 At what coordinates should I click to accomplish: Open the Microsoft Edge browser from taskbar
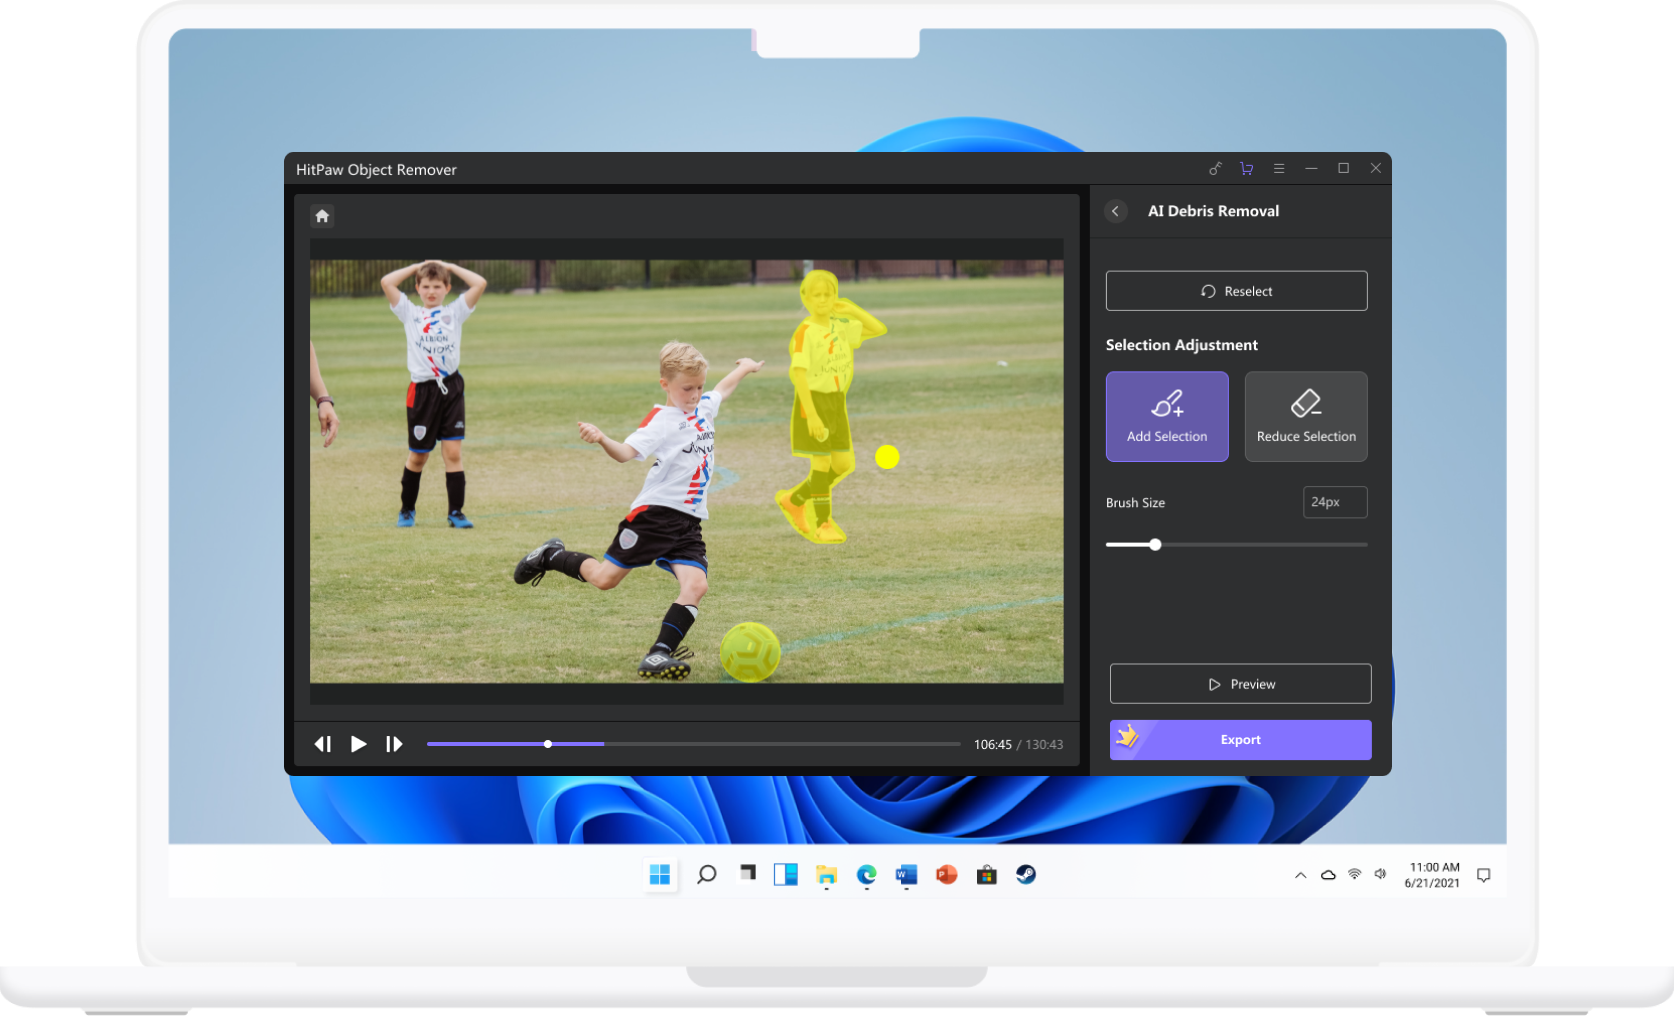click(866, 874)
